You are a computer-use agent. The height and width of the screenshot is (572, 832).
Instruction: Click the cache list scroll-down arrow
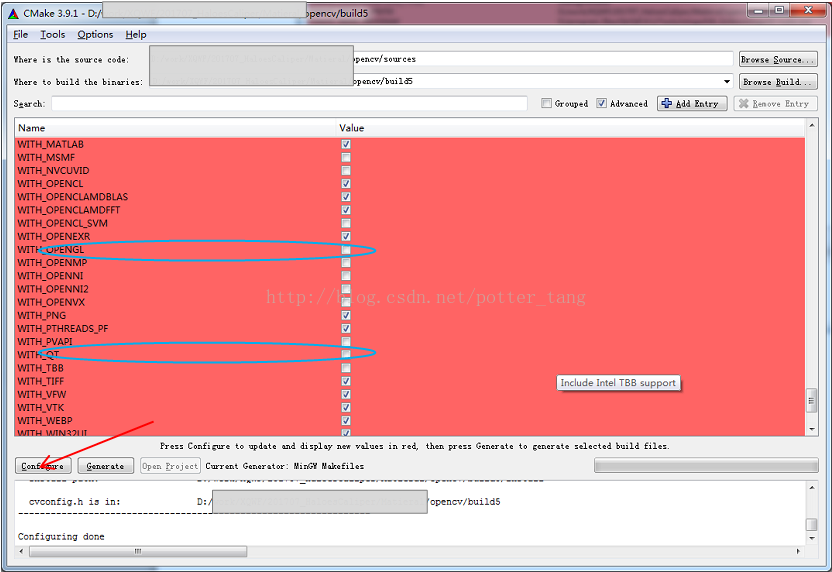point(812,429)
